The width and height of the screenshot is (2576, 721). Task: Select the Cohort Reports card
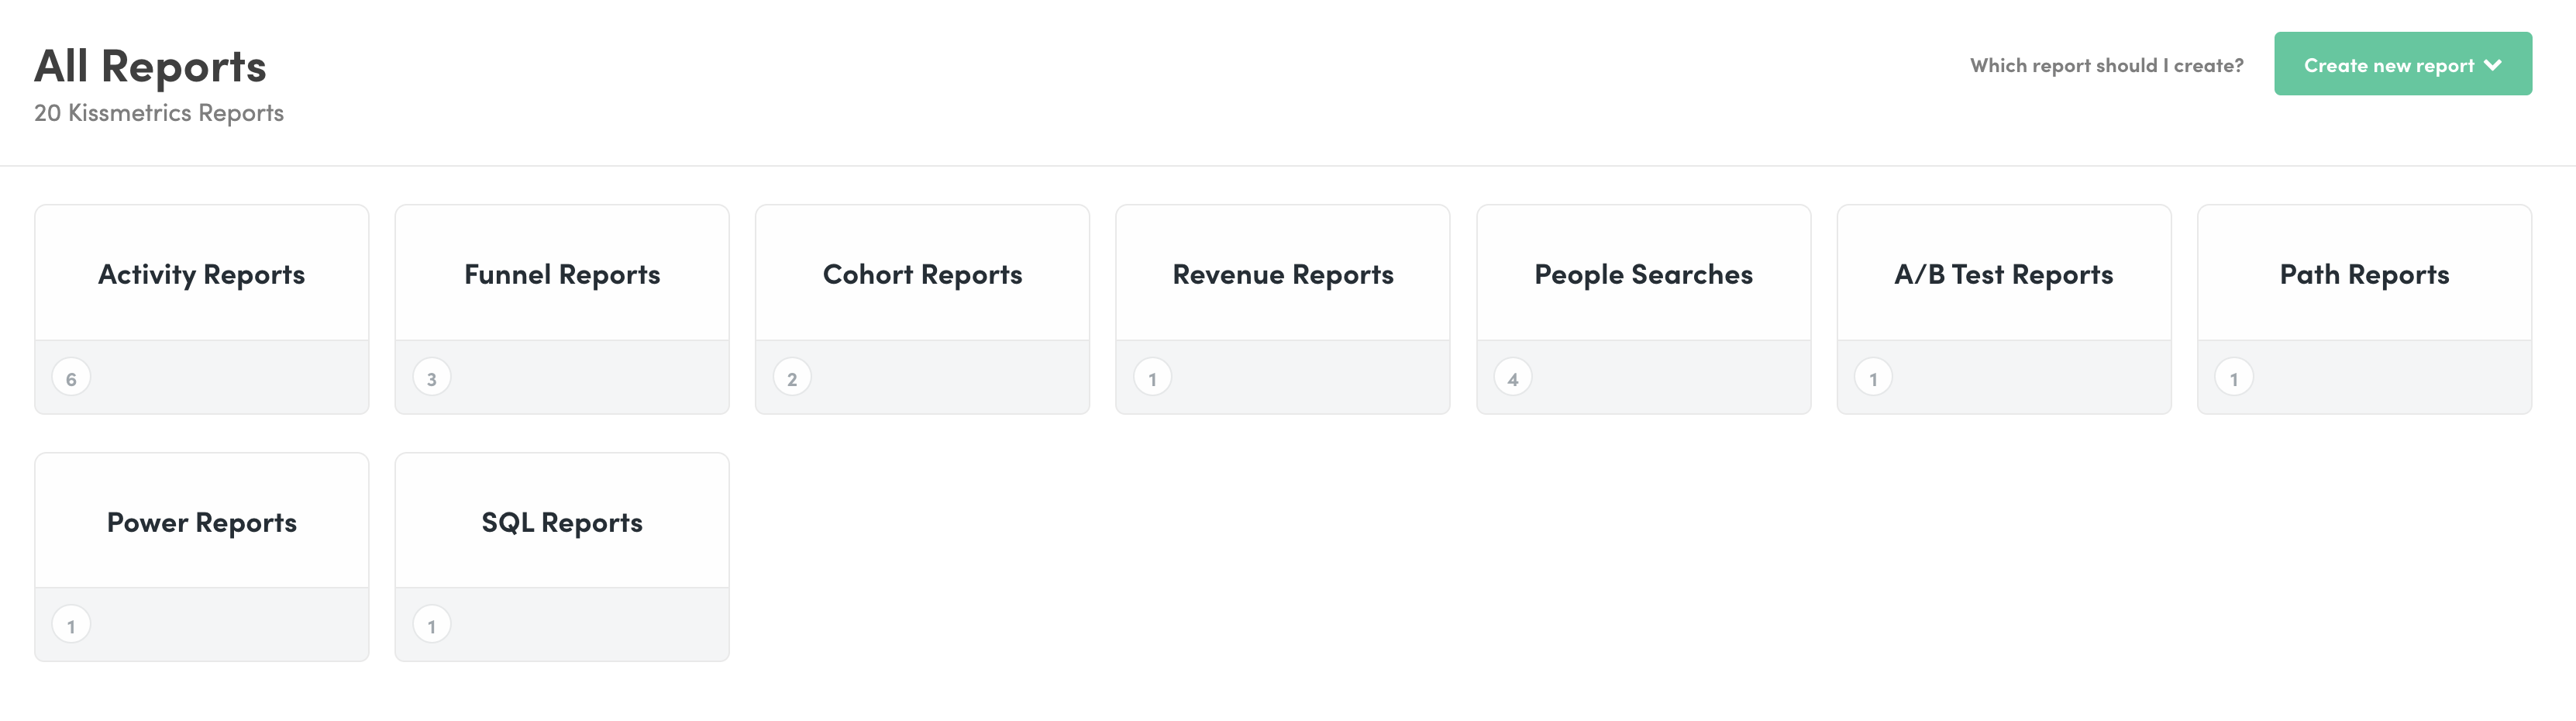[921, 274]
